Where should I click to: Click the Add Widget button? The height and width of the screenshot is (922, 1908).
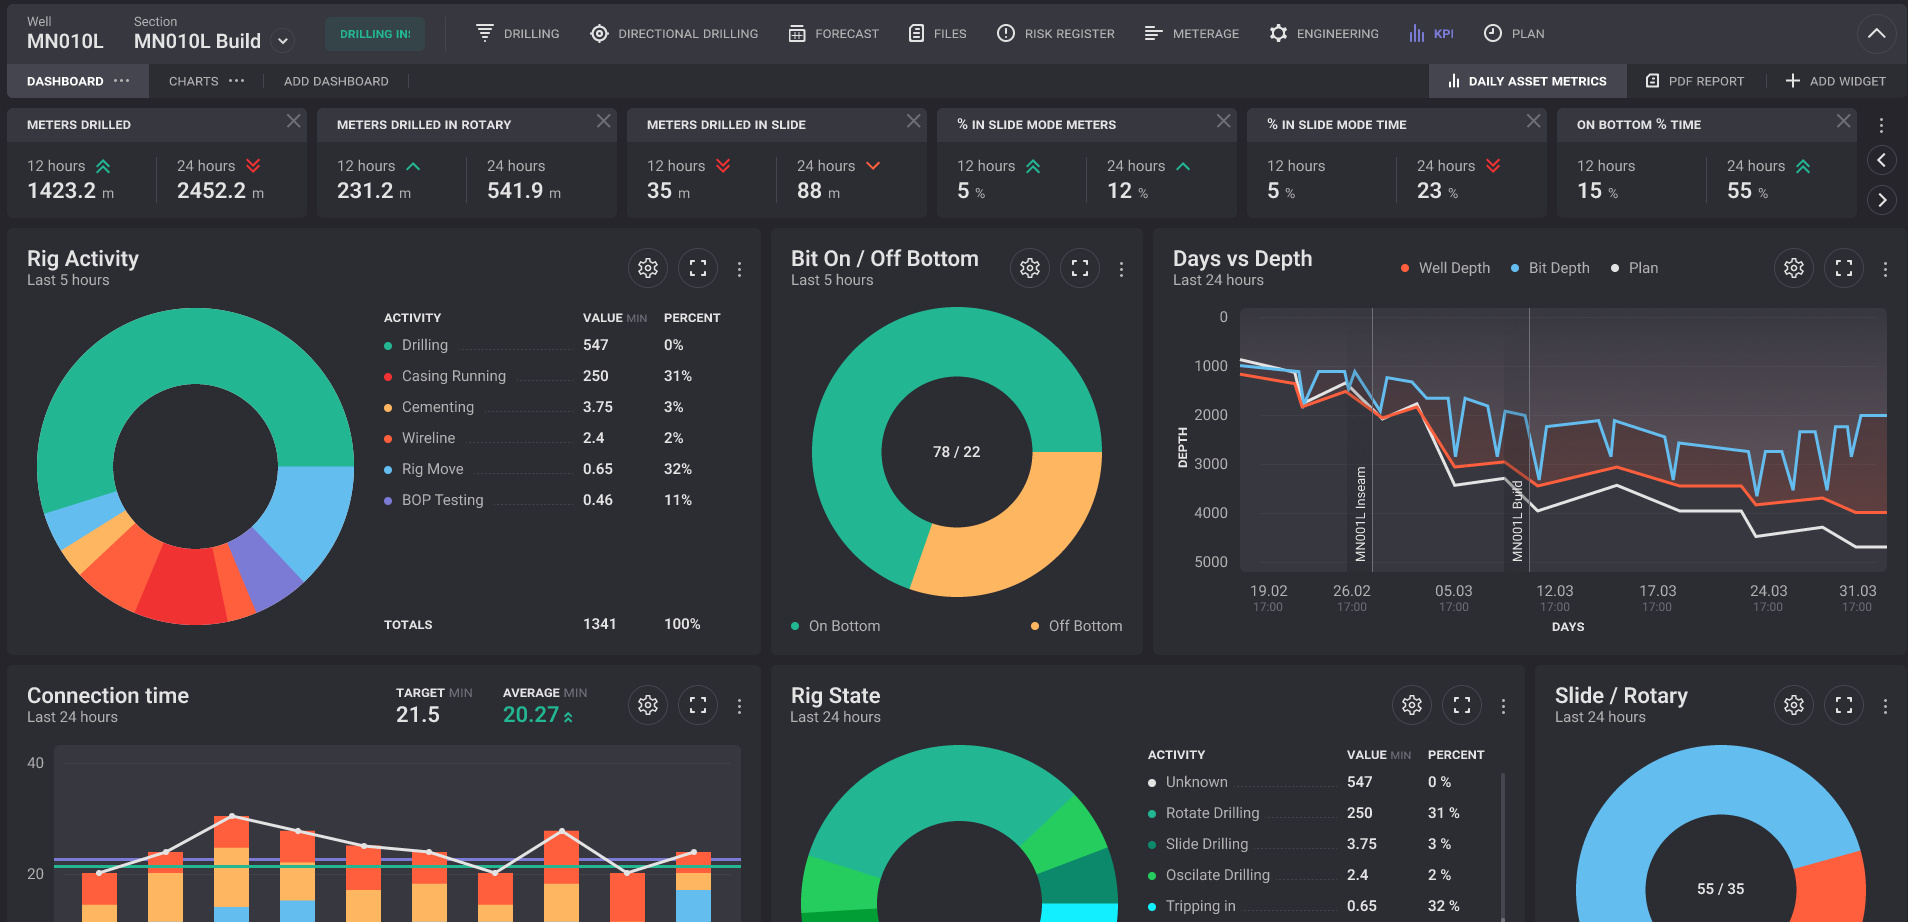click(1836, 81)
